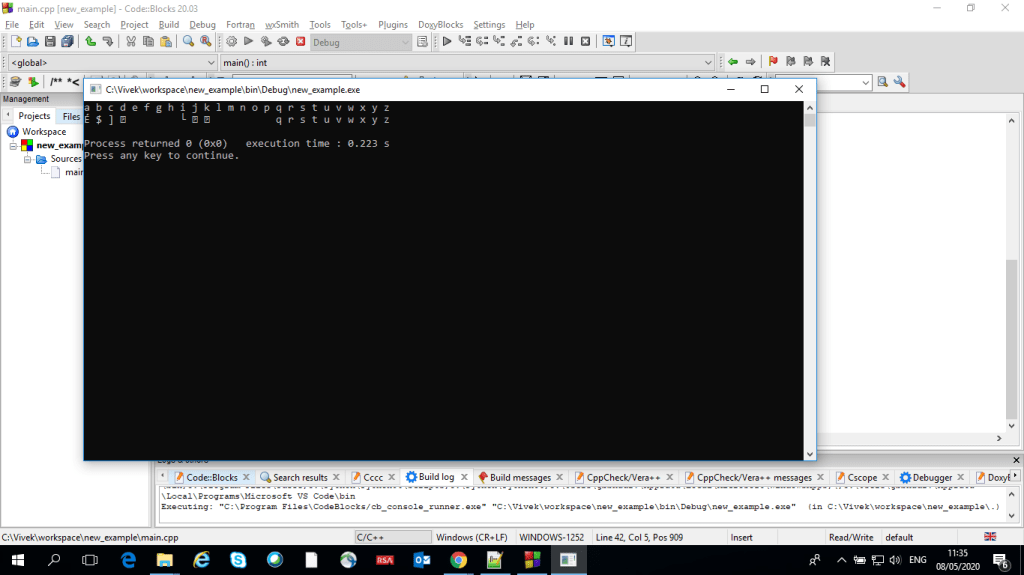The image size is (1024, 575).
Task: Click the Insert mode status bar field
Action: pos(742,538)
